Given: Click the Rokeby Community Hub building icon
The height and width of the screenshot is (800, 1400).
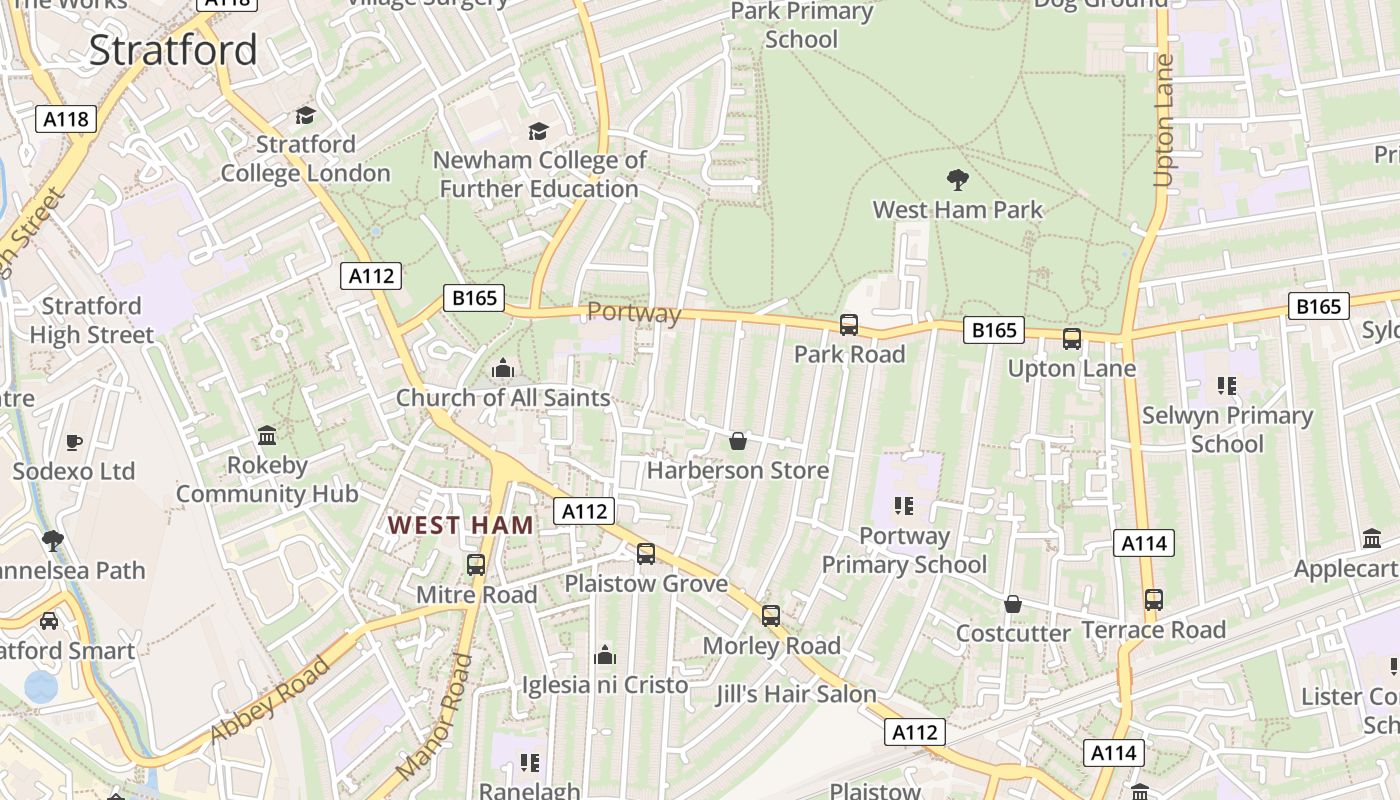Looking at the screenshot, I should coord(267,436).
